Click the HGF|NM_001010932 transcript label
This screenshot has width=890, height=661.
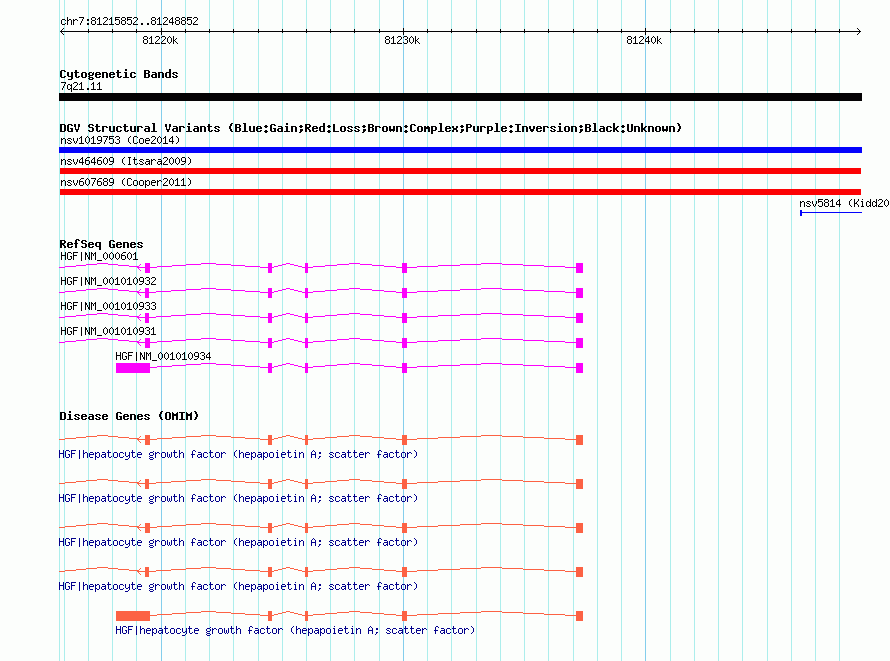click(108, 281)
